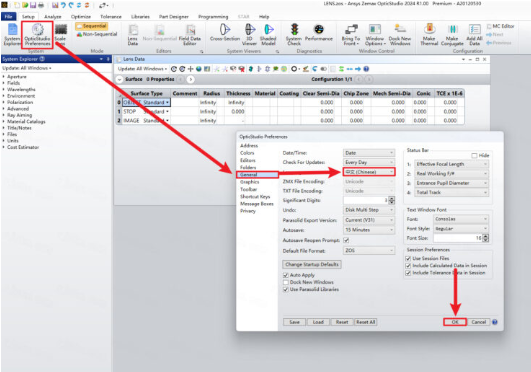Select Sequential mode
This screenshot has height=372, width=531.
coord(91,26)
